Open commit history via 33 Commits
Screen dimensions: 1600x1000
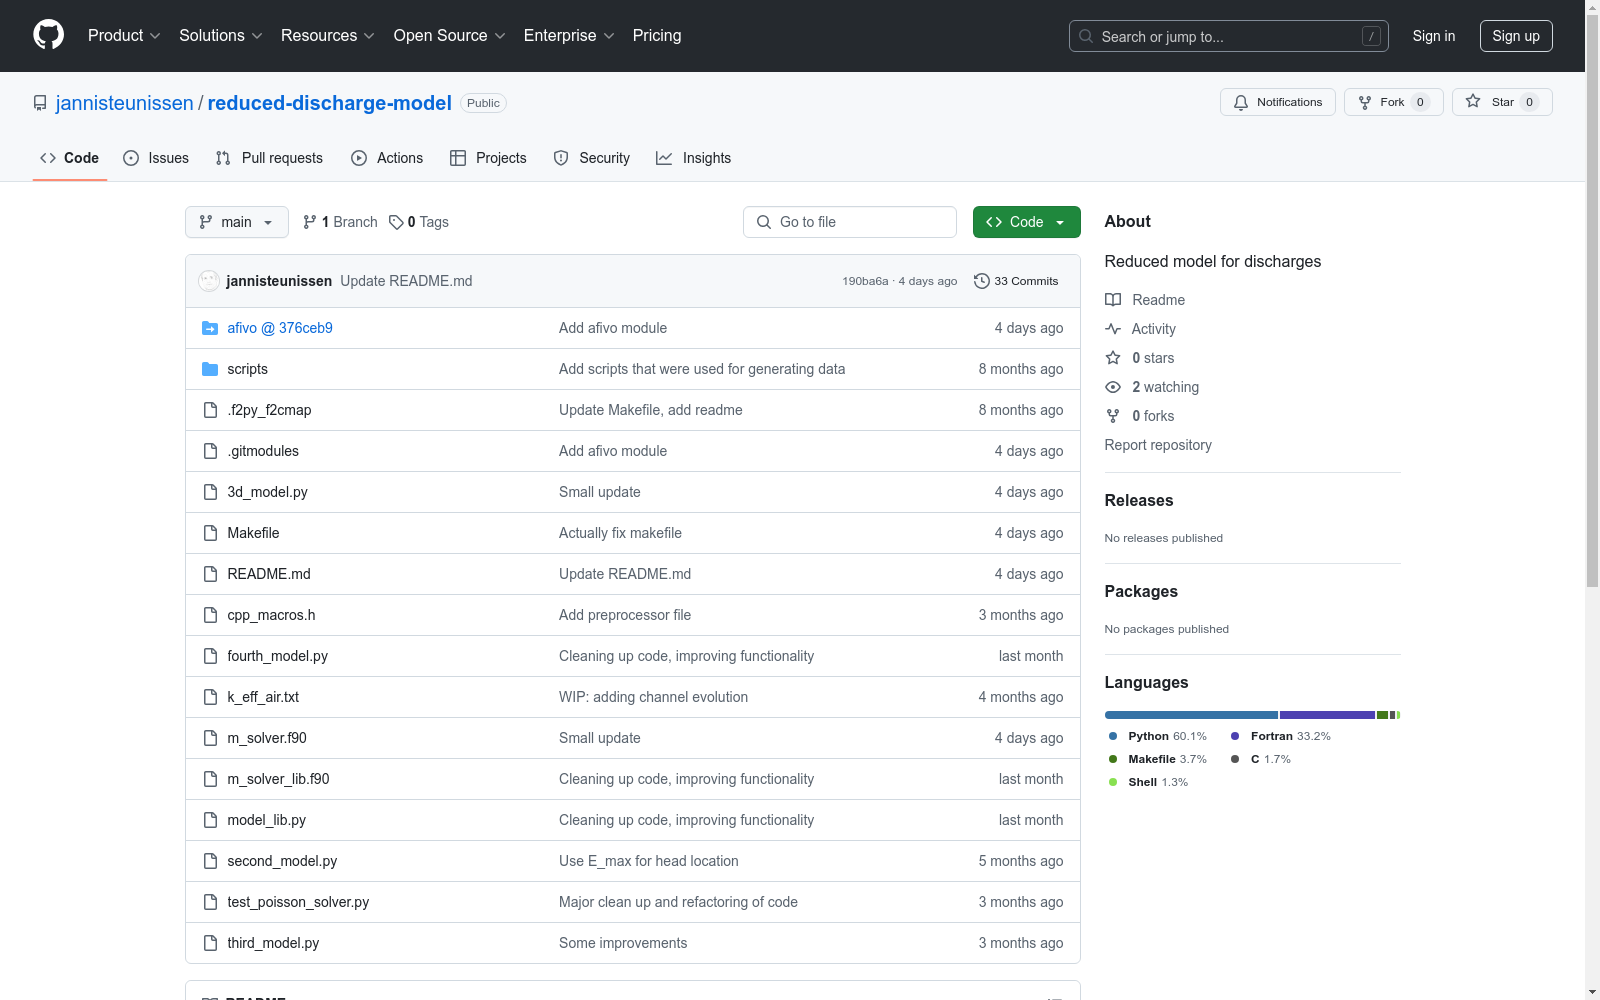click(x=1016, y=281)
